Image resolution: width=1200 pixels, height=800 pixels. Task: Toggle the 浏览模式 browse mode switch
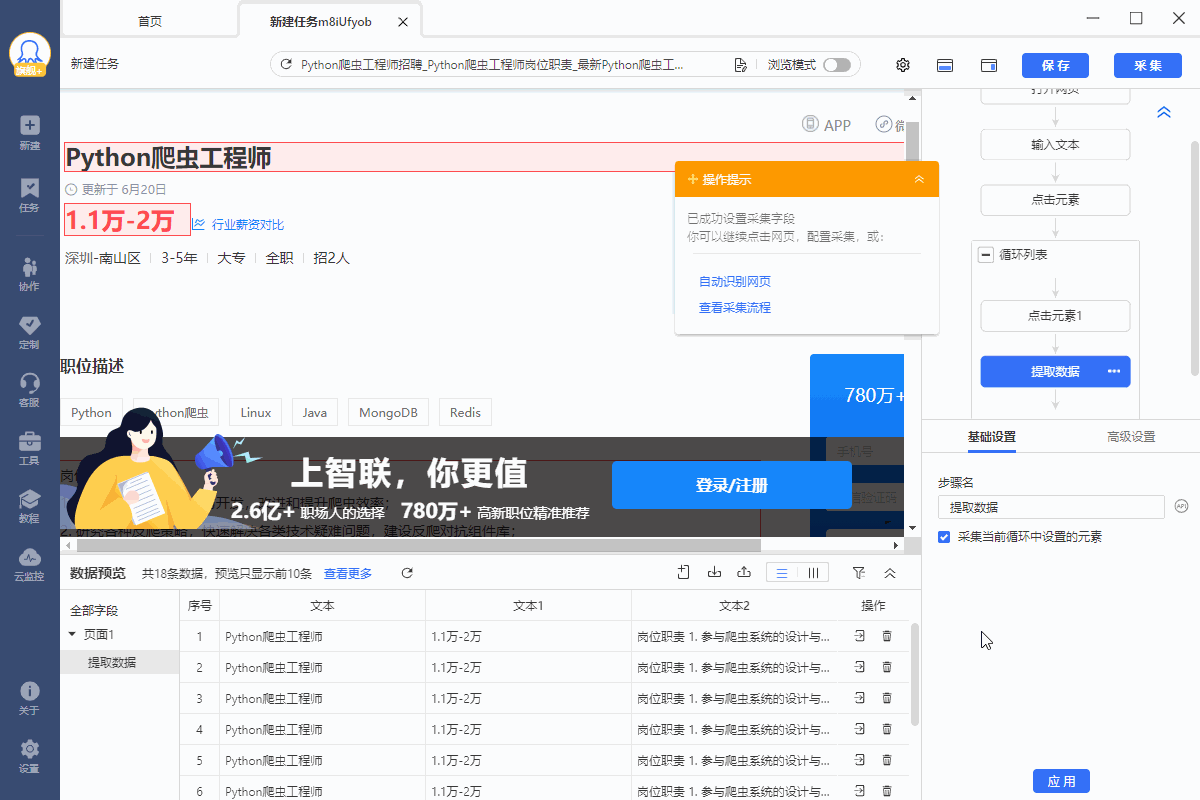[837, 65]
